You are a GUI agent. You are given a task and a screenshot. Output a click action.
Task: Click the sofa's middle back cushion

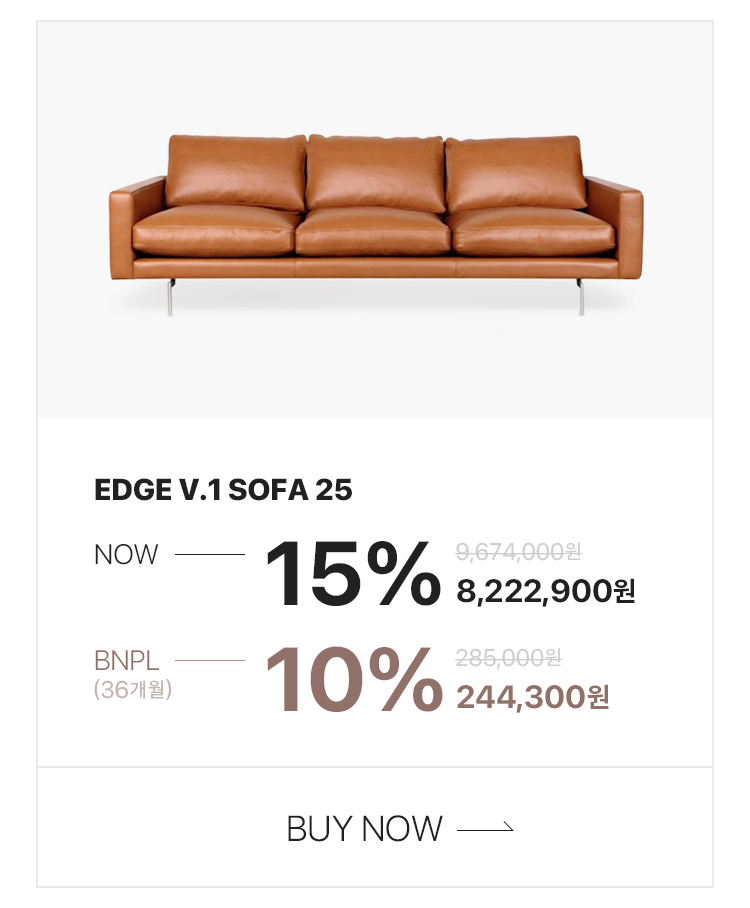tap(375, 172)
